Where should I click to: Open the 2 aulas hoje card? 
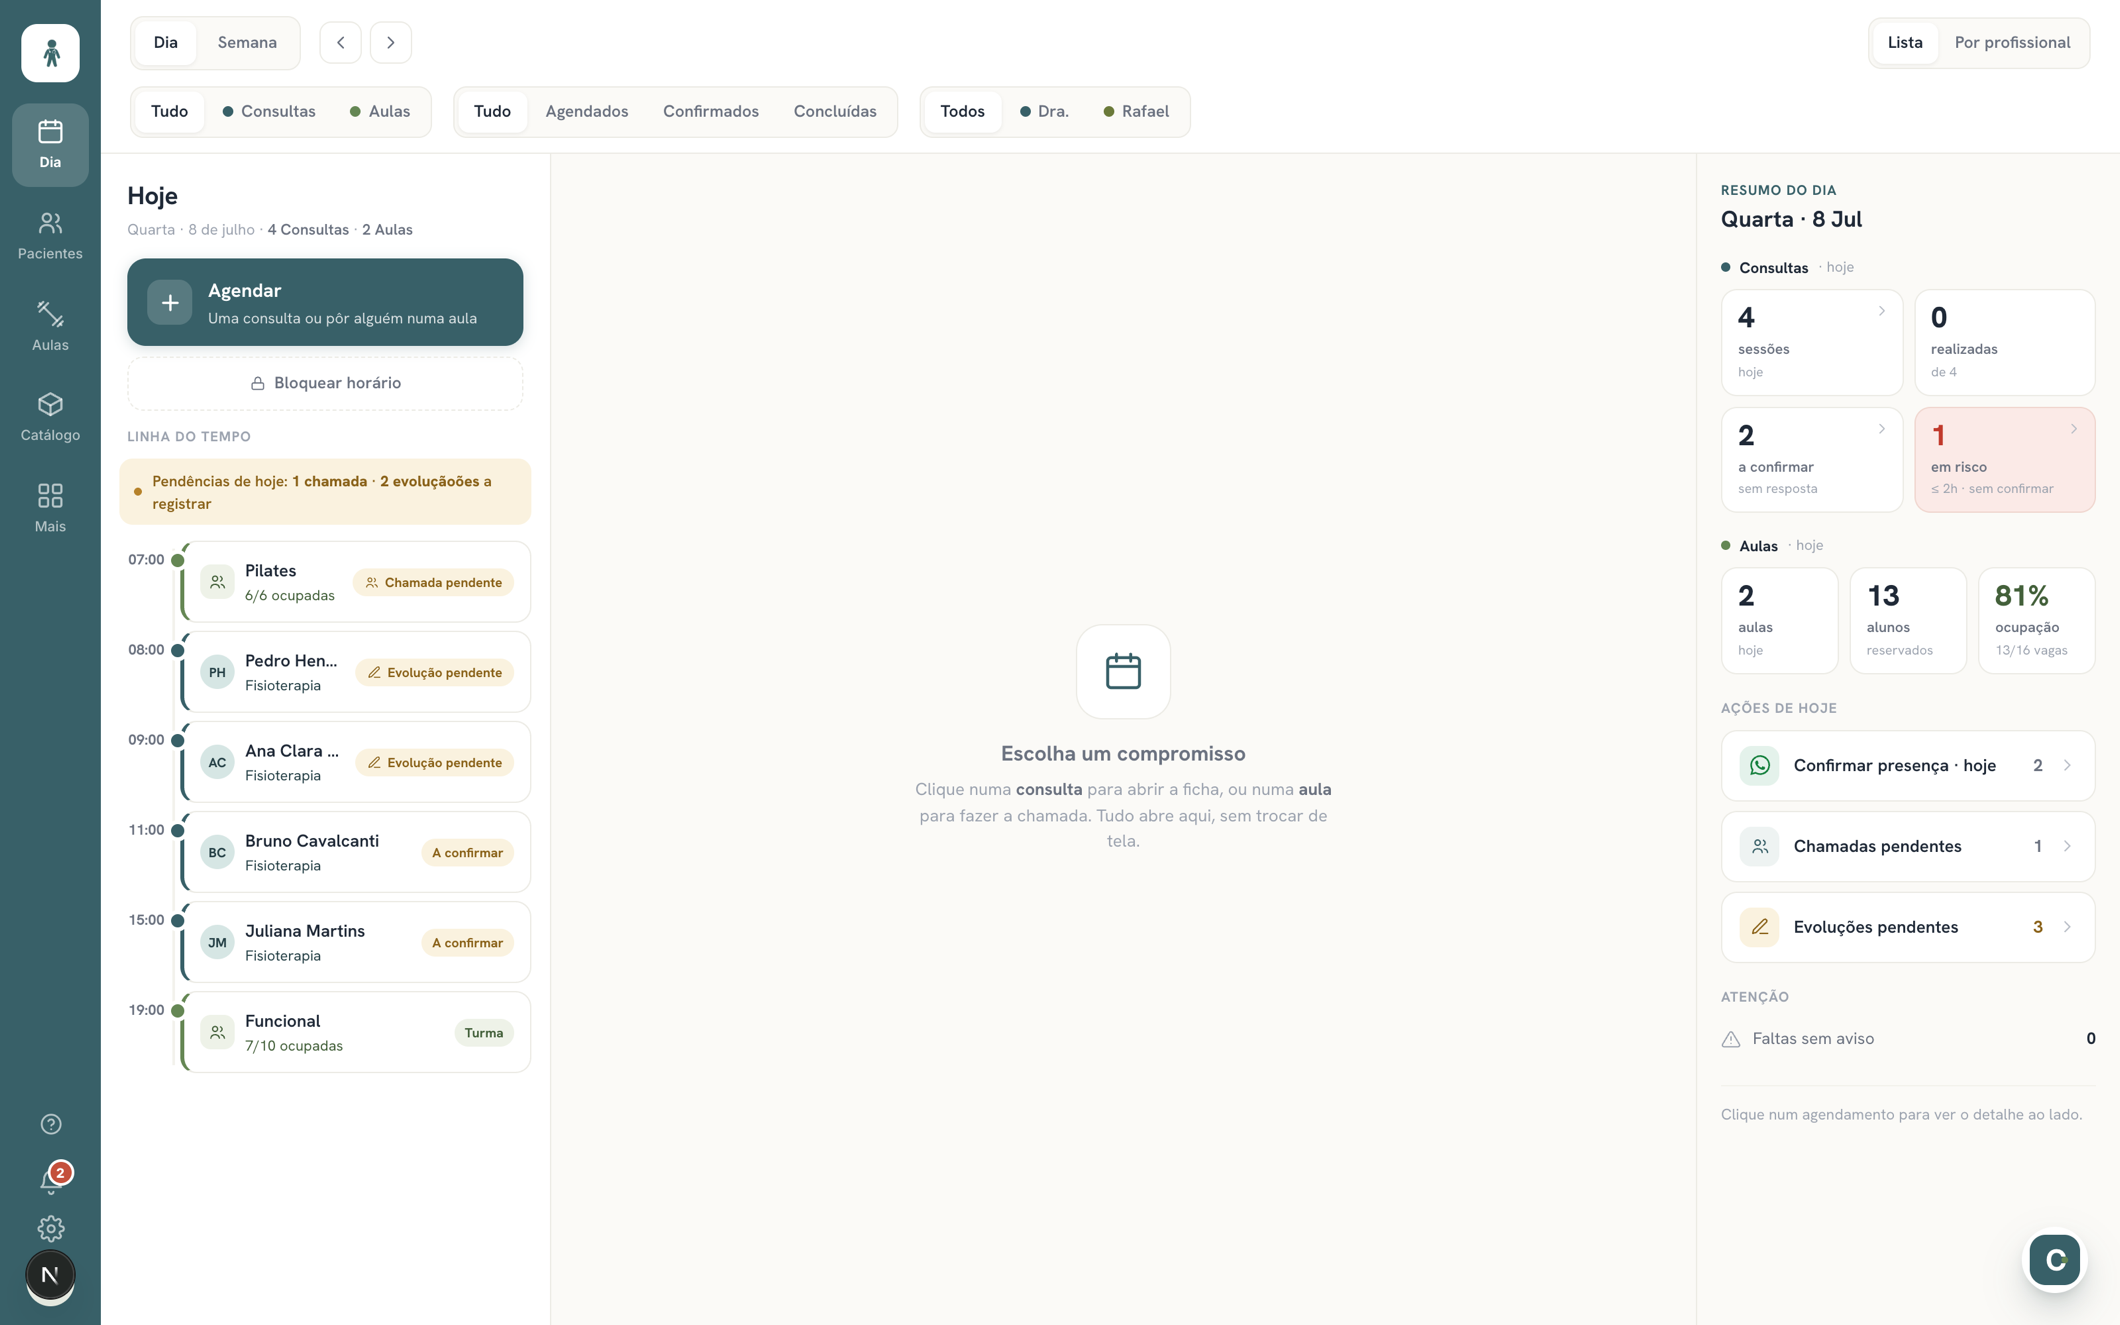pos(1779,621)
